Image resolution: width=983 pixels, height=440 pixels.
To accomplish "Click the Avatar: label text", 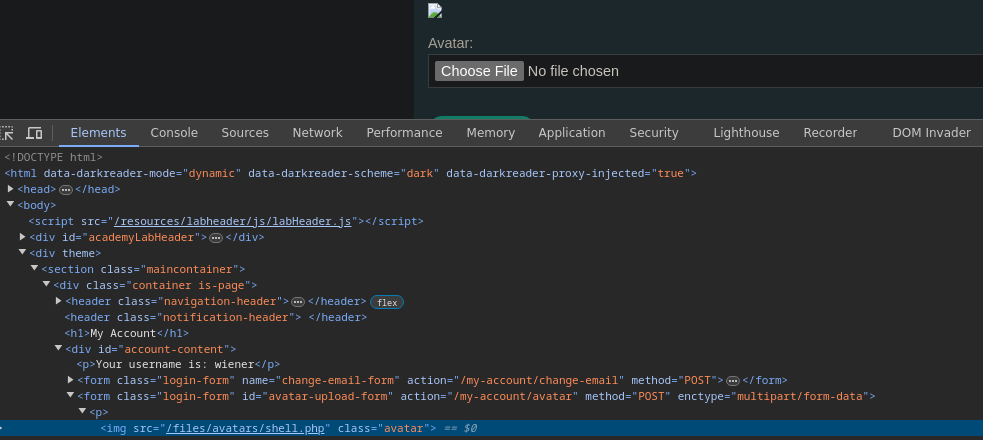I will point(451,43).
